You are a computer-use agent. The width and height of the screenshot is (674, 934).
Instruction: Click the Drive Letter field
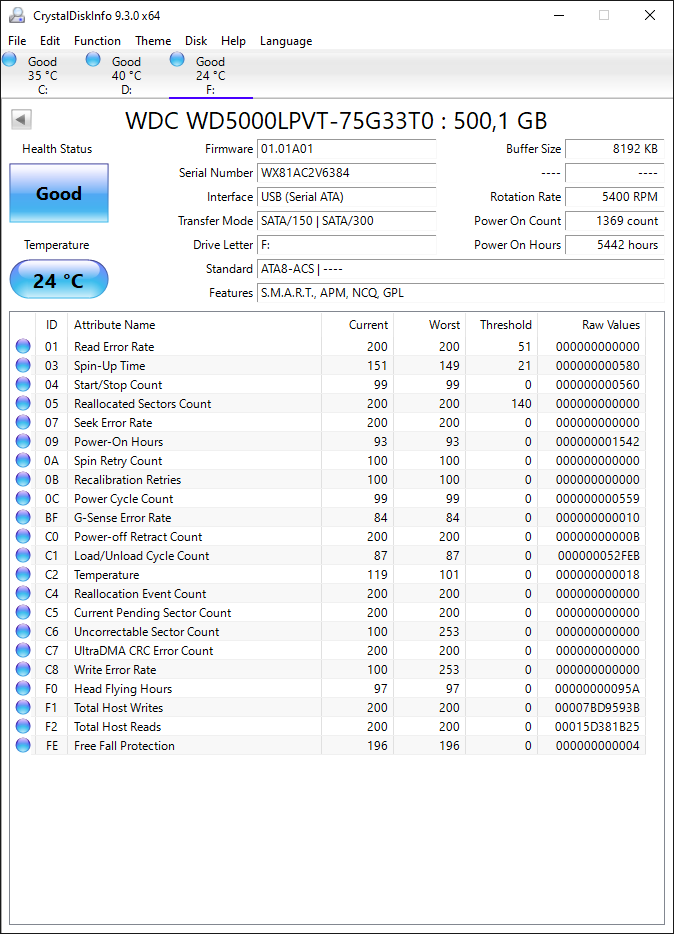(347, 245)
